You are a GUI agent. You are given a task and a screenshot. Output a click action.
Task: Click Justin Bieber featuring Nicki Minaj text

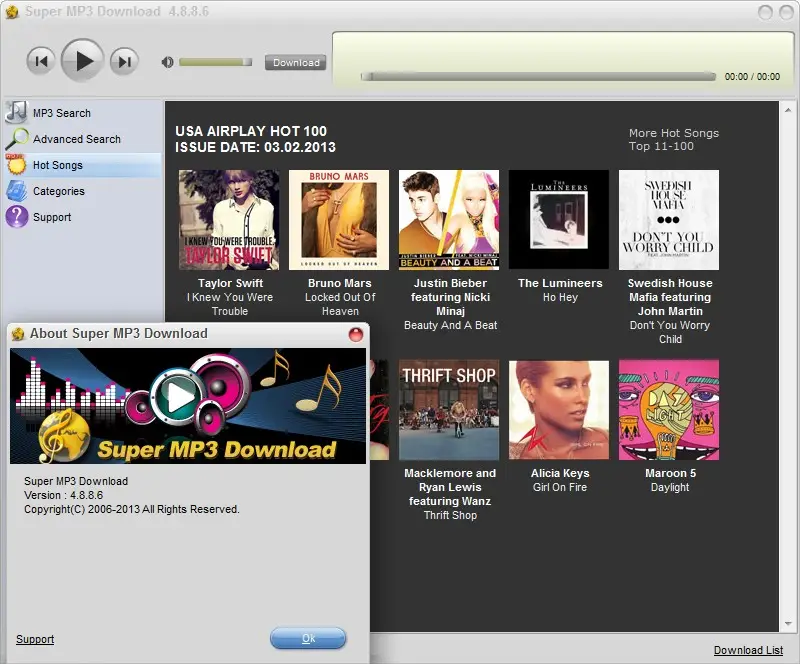(451, 297)
